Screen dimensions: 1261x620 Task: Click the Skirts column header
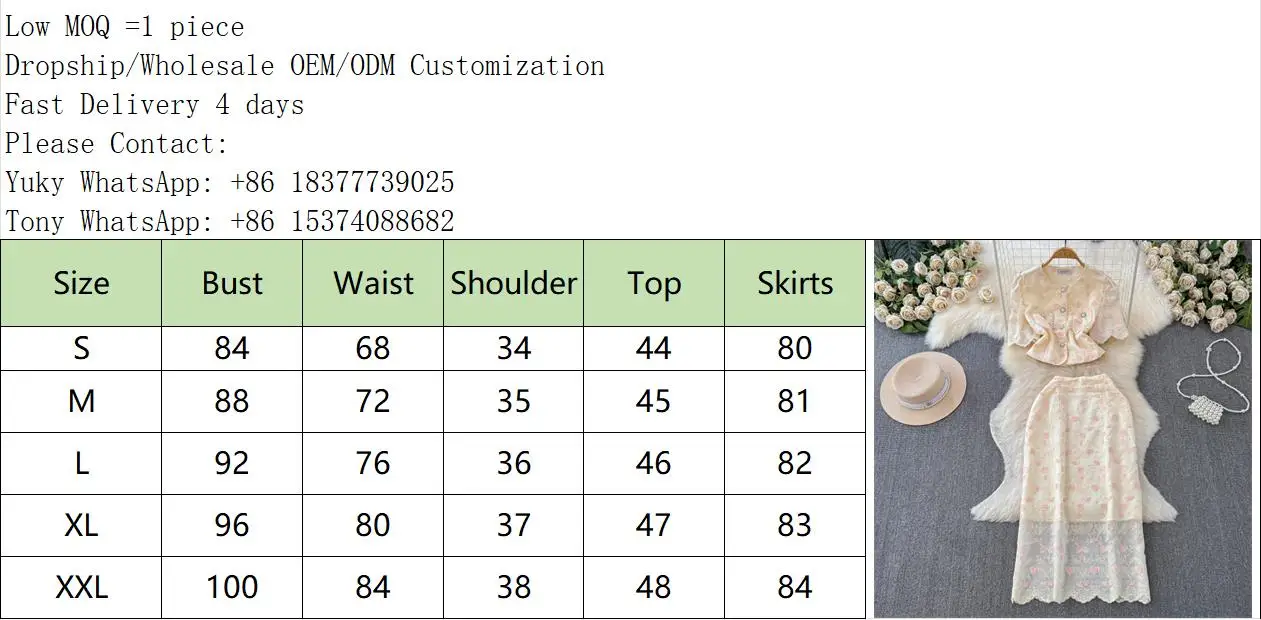pyautogui.click(x=795, y=284)
